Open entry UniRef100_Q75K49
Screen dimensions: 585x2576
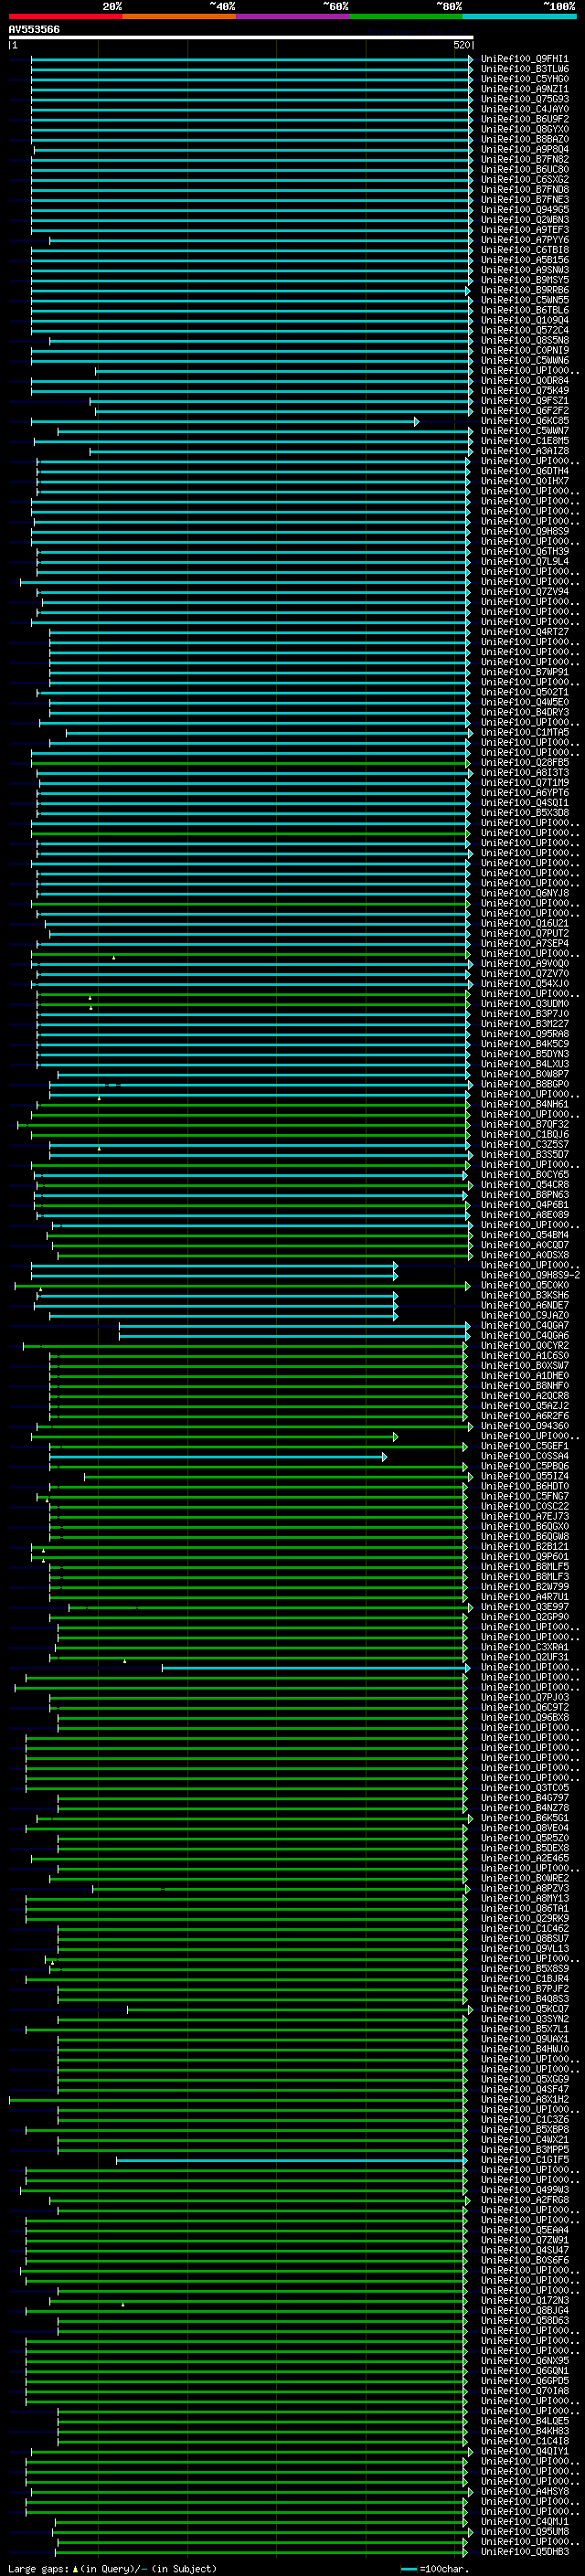click(525, 390)
